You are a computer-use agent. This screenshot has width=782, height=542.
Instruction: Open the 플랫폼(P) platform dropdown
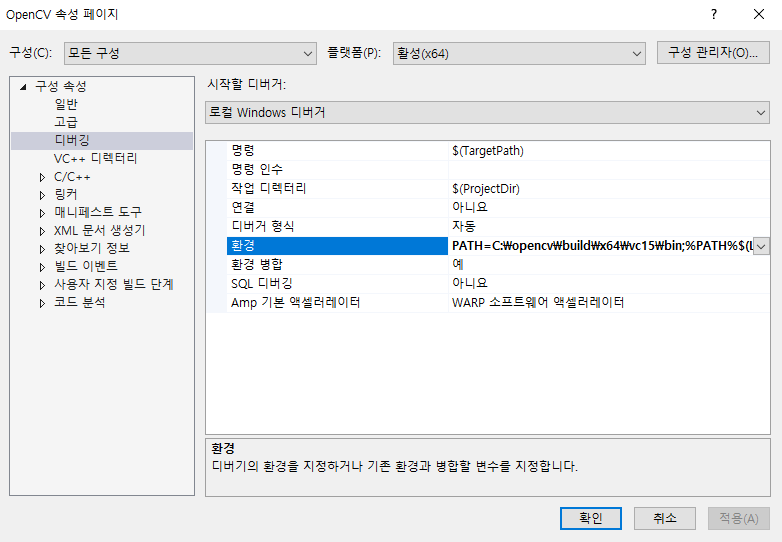pyautogui.click(x=519, y=53)
